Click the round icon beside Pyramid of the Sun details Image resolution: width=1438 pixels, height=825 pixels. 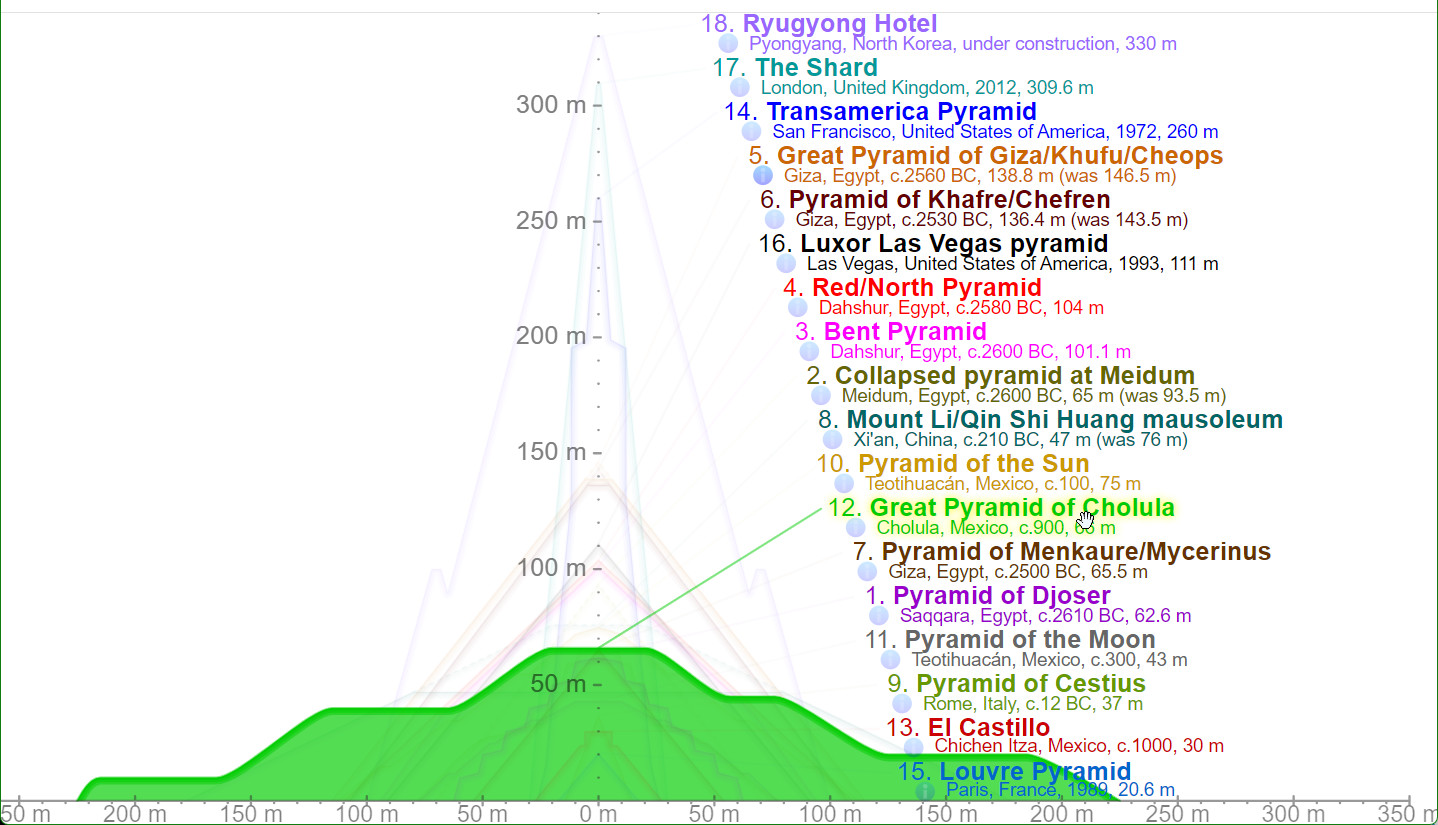(844, 484)
